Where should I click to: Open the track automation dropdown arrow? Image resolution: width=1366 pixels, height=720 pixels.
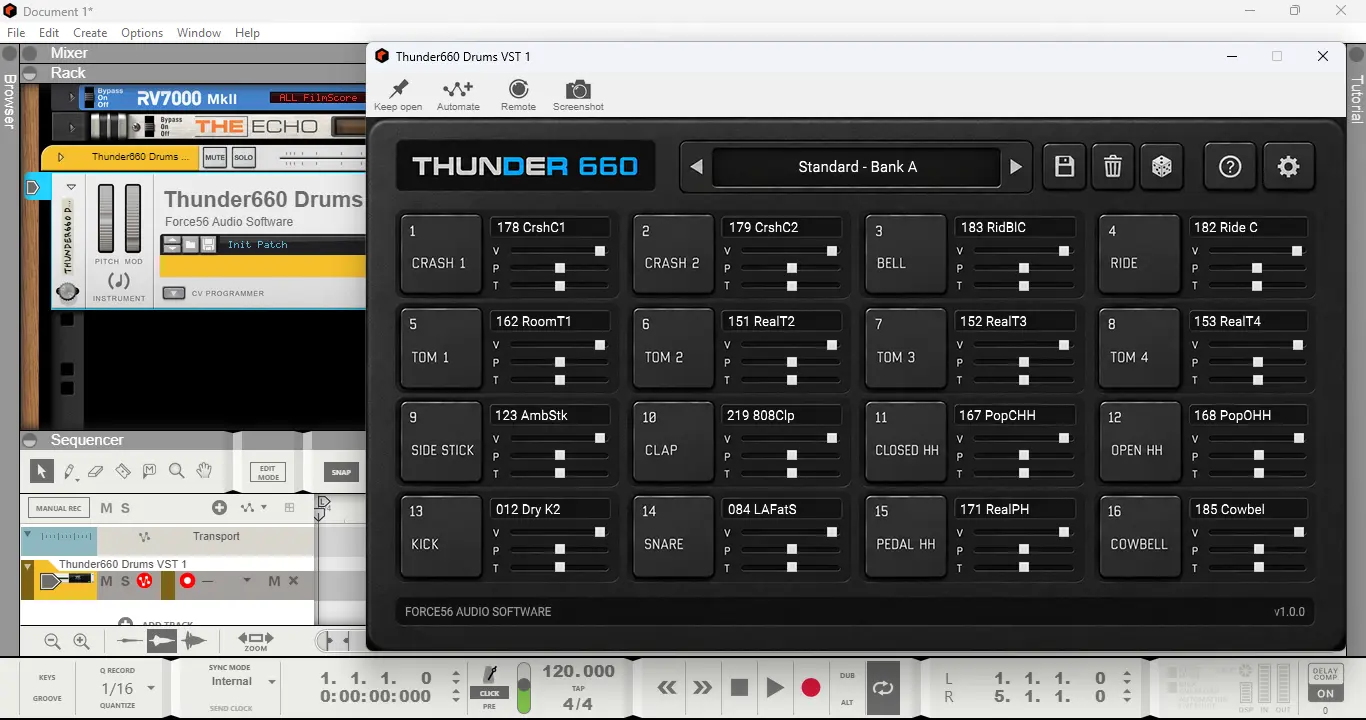click(264, 508)
